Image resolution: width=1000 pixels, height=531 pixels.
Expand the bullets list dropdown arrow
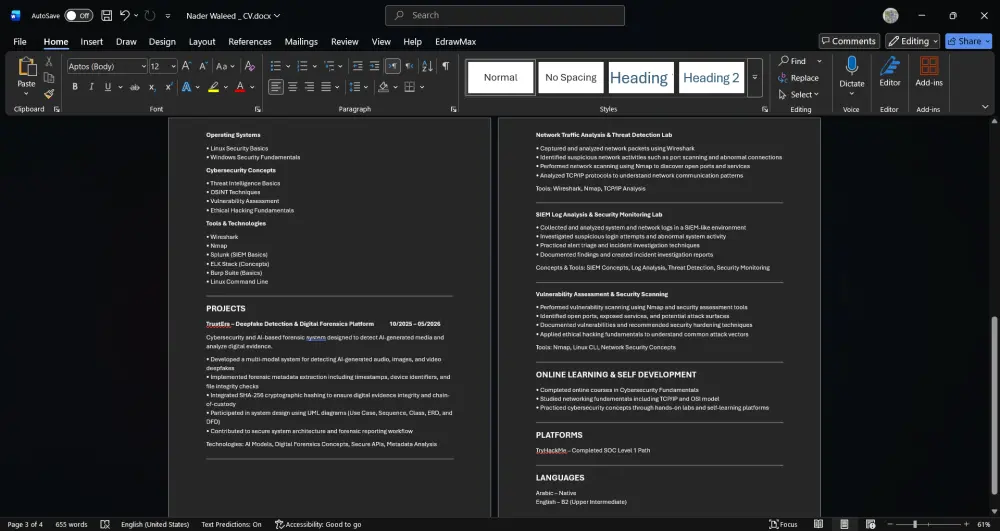point(288,66)
